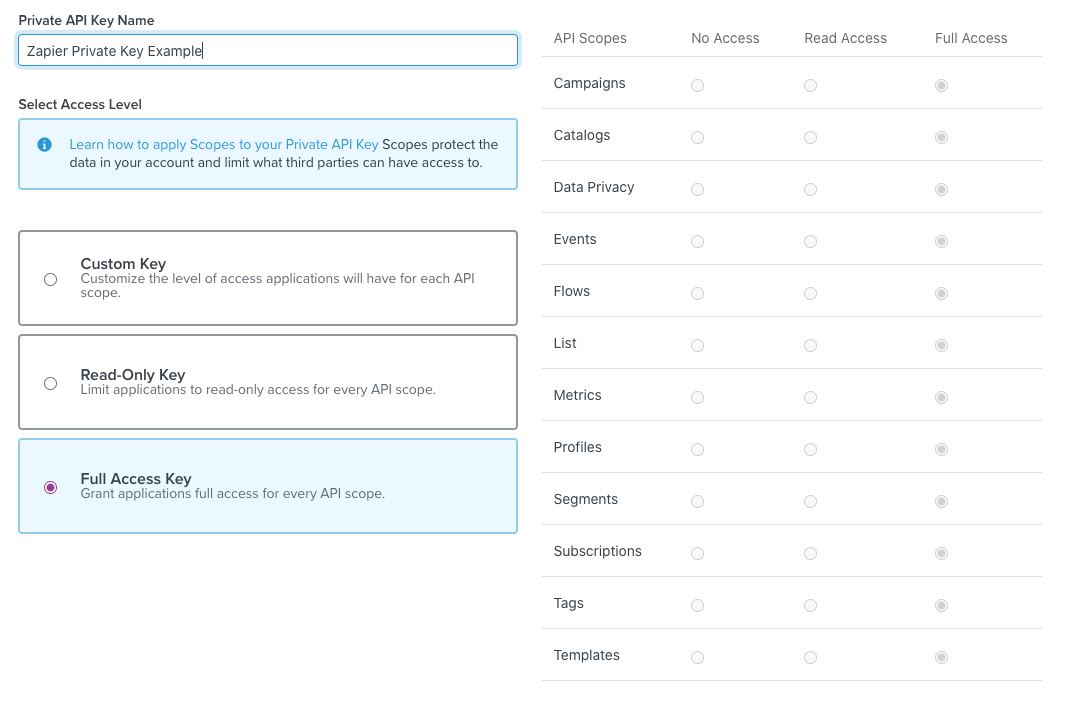Click the Custom Key option card title
1073x718 pixels.
point(123,264)
